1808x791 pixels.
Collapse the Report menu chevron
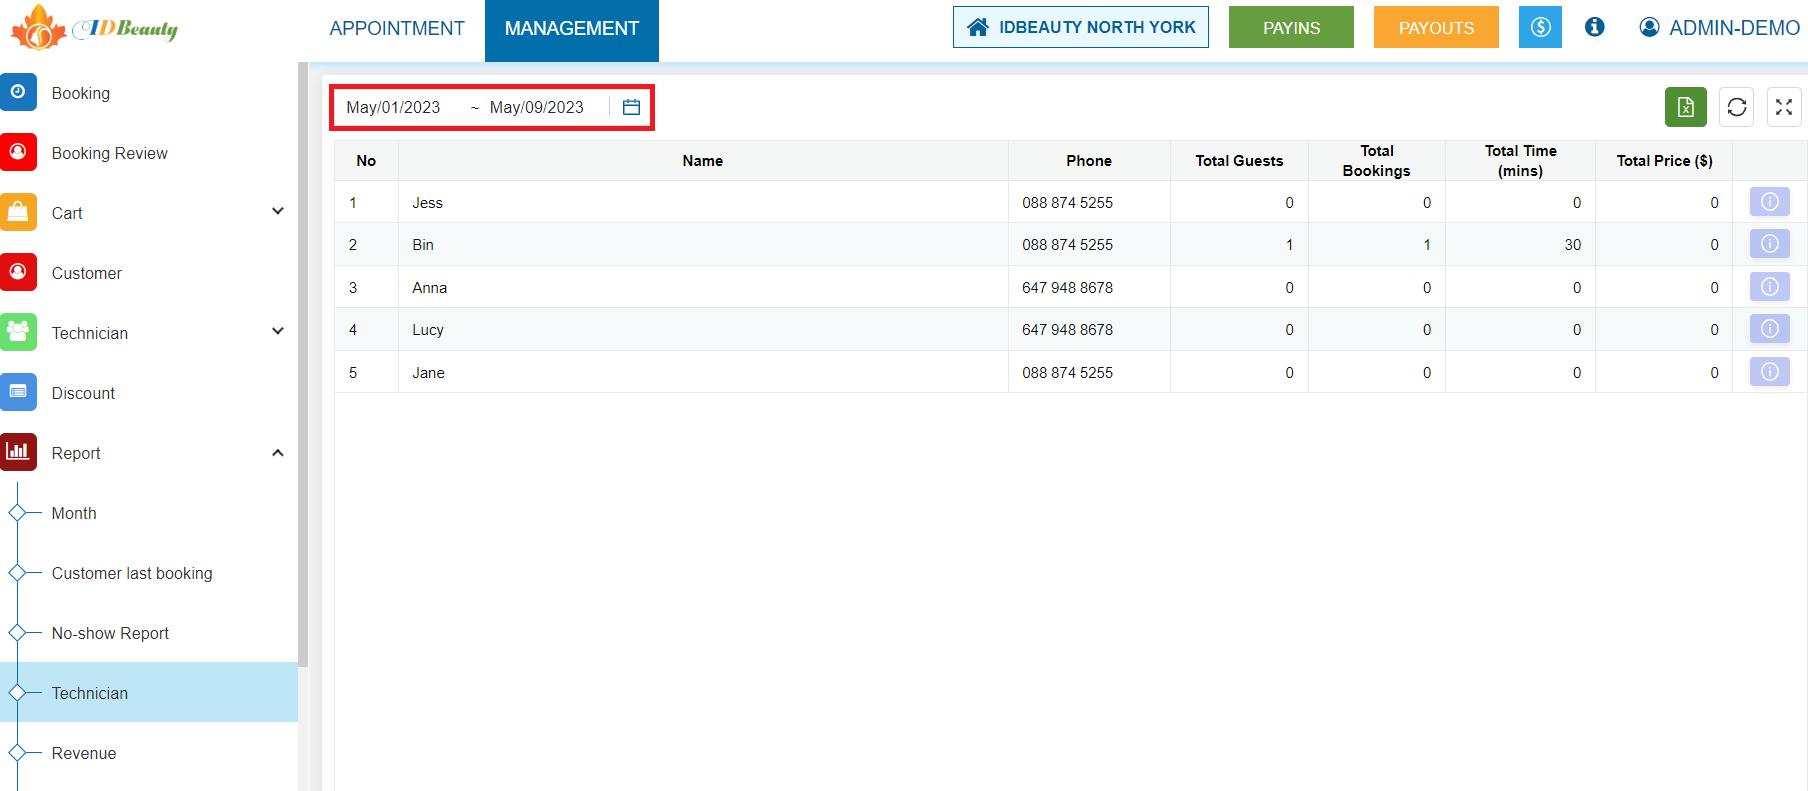[x=278, y=453]
